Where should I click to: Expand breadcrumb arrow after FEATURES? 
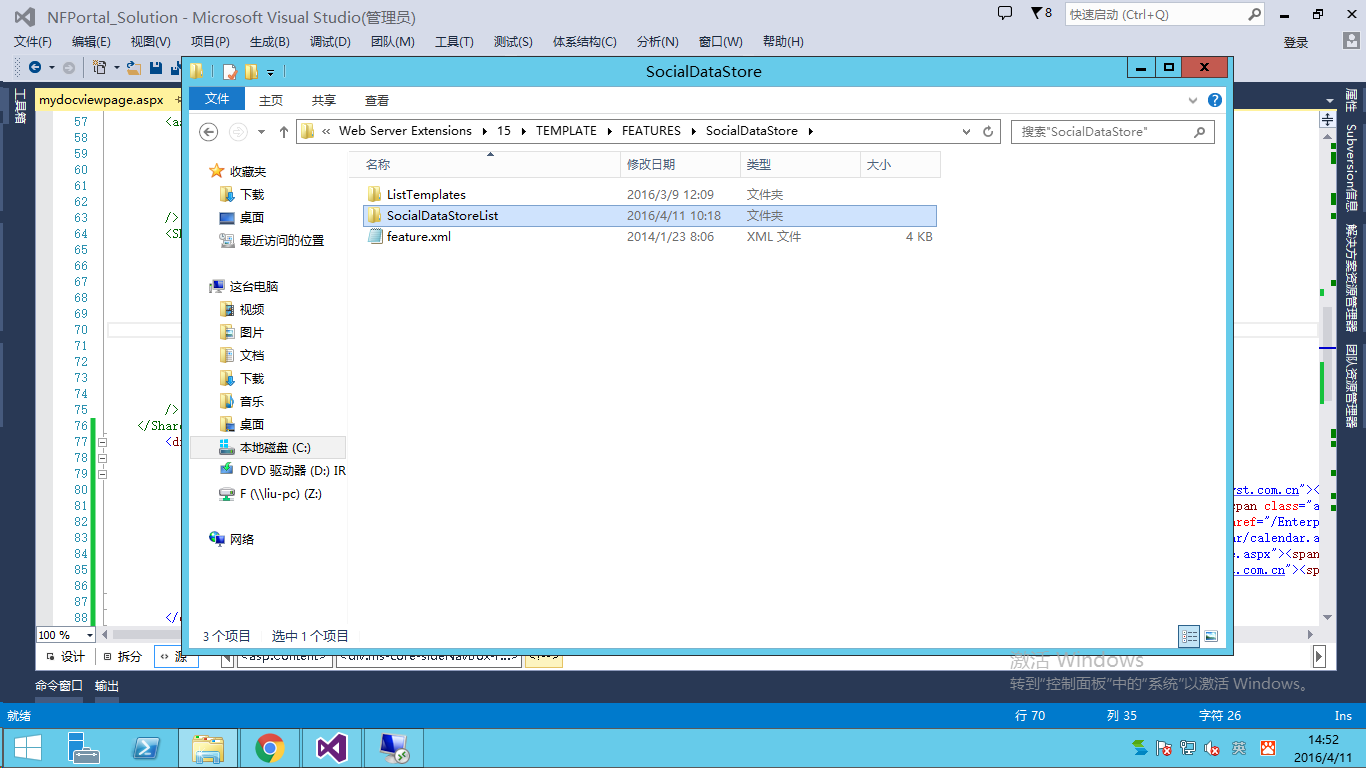click(x=693, y=131)
